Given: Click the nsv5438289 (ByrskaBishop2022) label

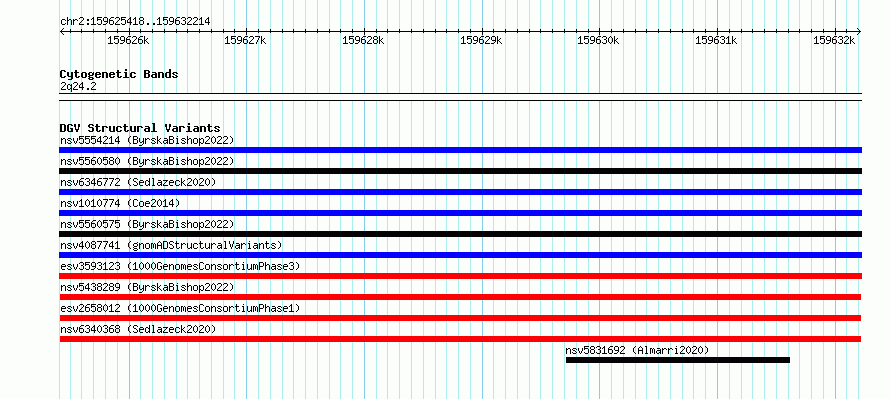Looking at the screenshot, I should [x=147, y=287].
